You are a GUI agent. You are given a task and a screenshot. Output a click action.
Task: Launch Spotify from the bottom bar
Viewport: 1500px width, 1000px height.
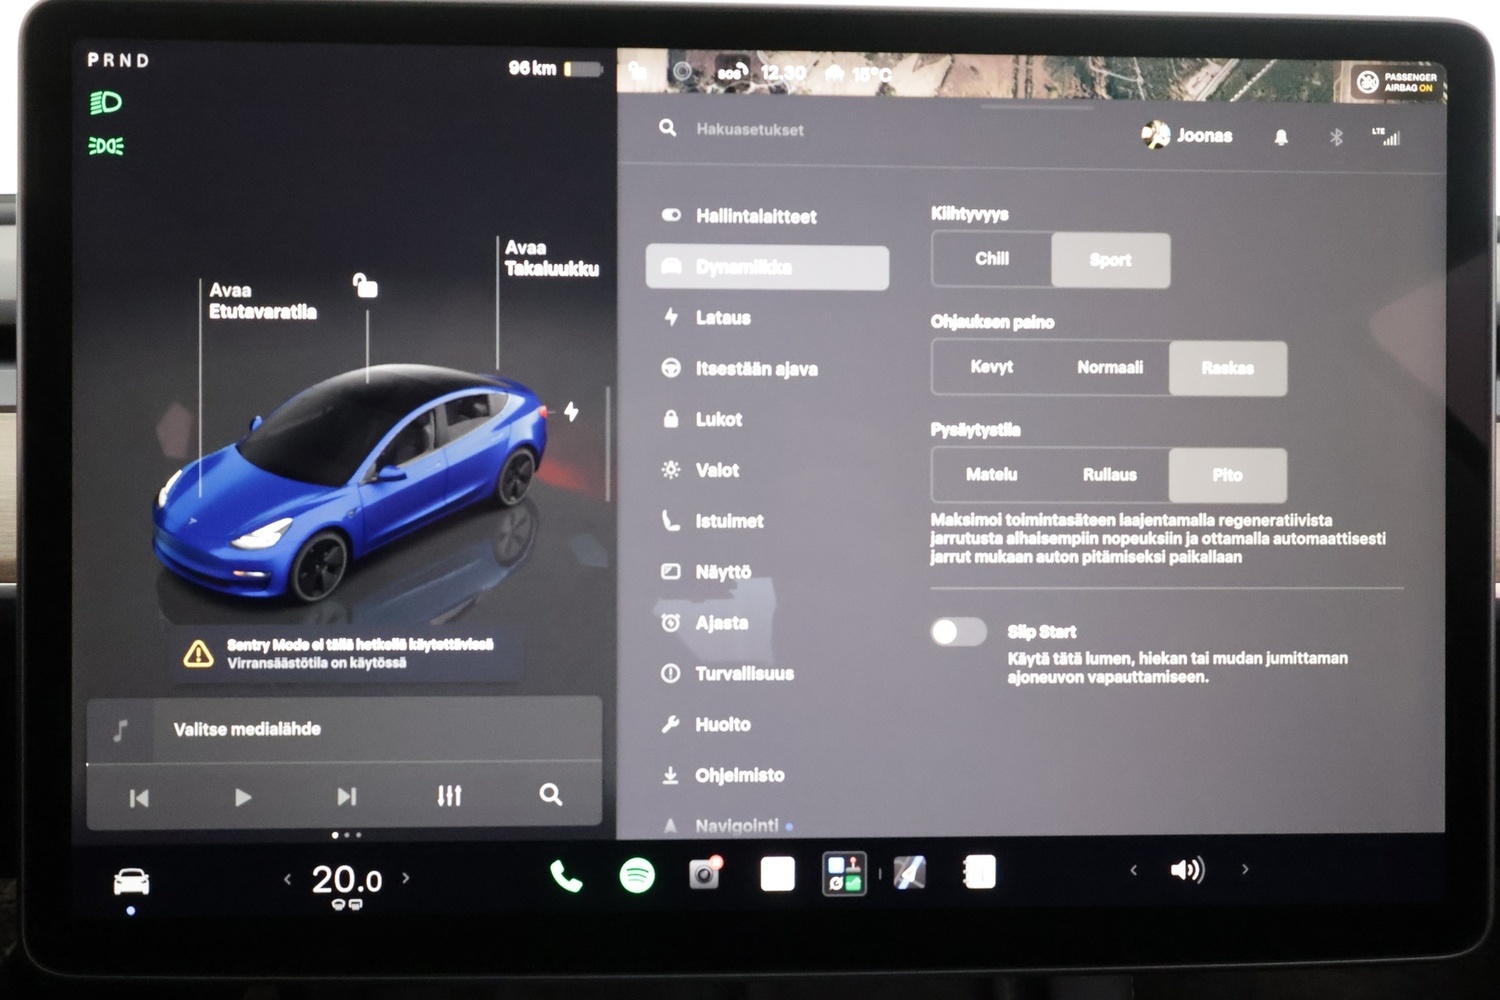(637, 875)
